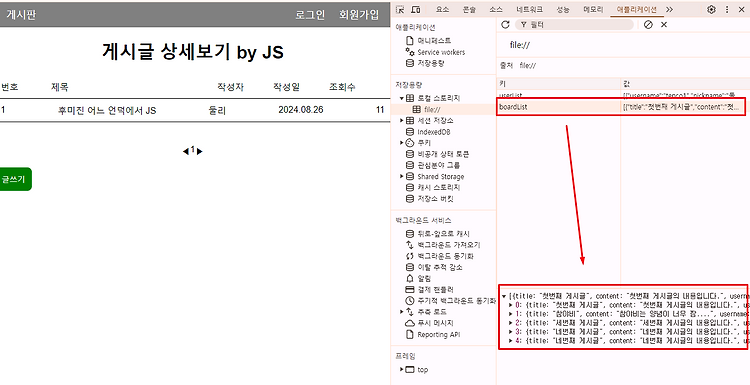Select page number 1 in pagination

(193, 150)
